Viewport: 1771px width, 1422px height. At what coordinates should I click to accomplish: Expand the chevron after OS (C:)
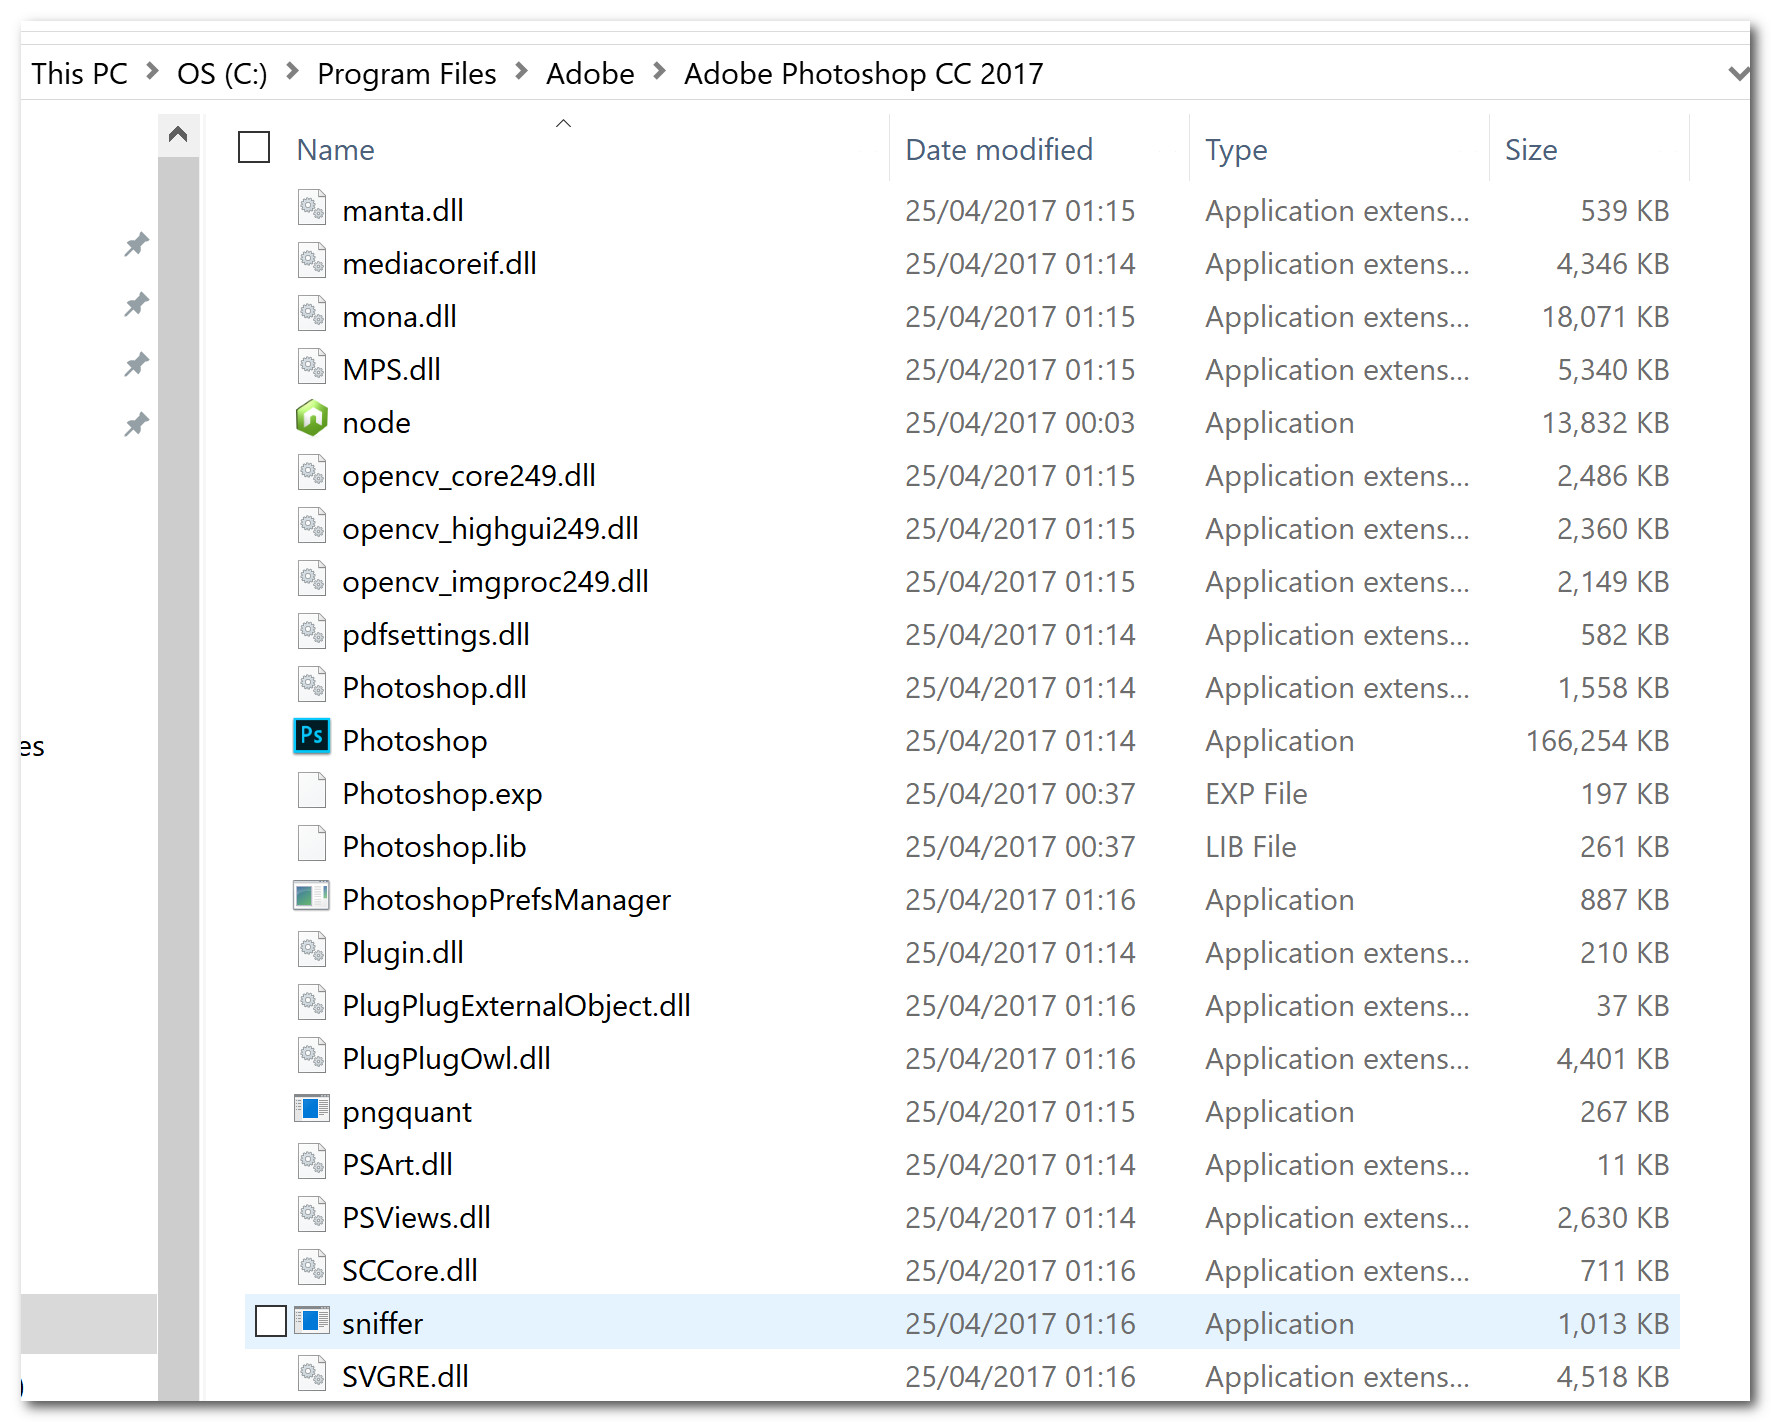click(x=292, y=71)
